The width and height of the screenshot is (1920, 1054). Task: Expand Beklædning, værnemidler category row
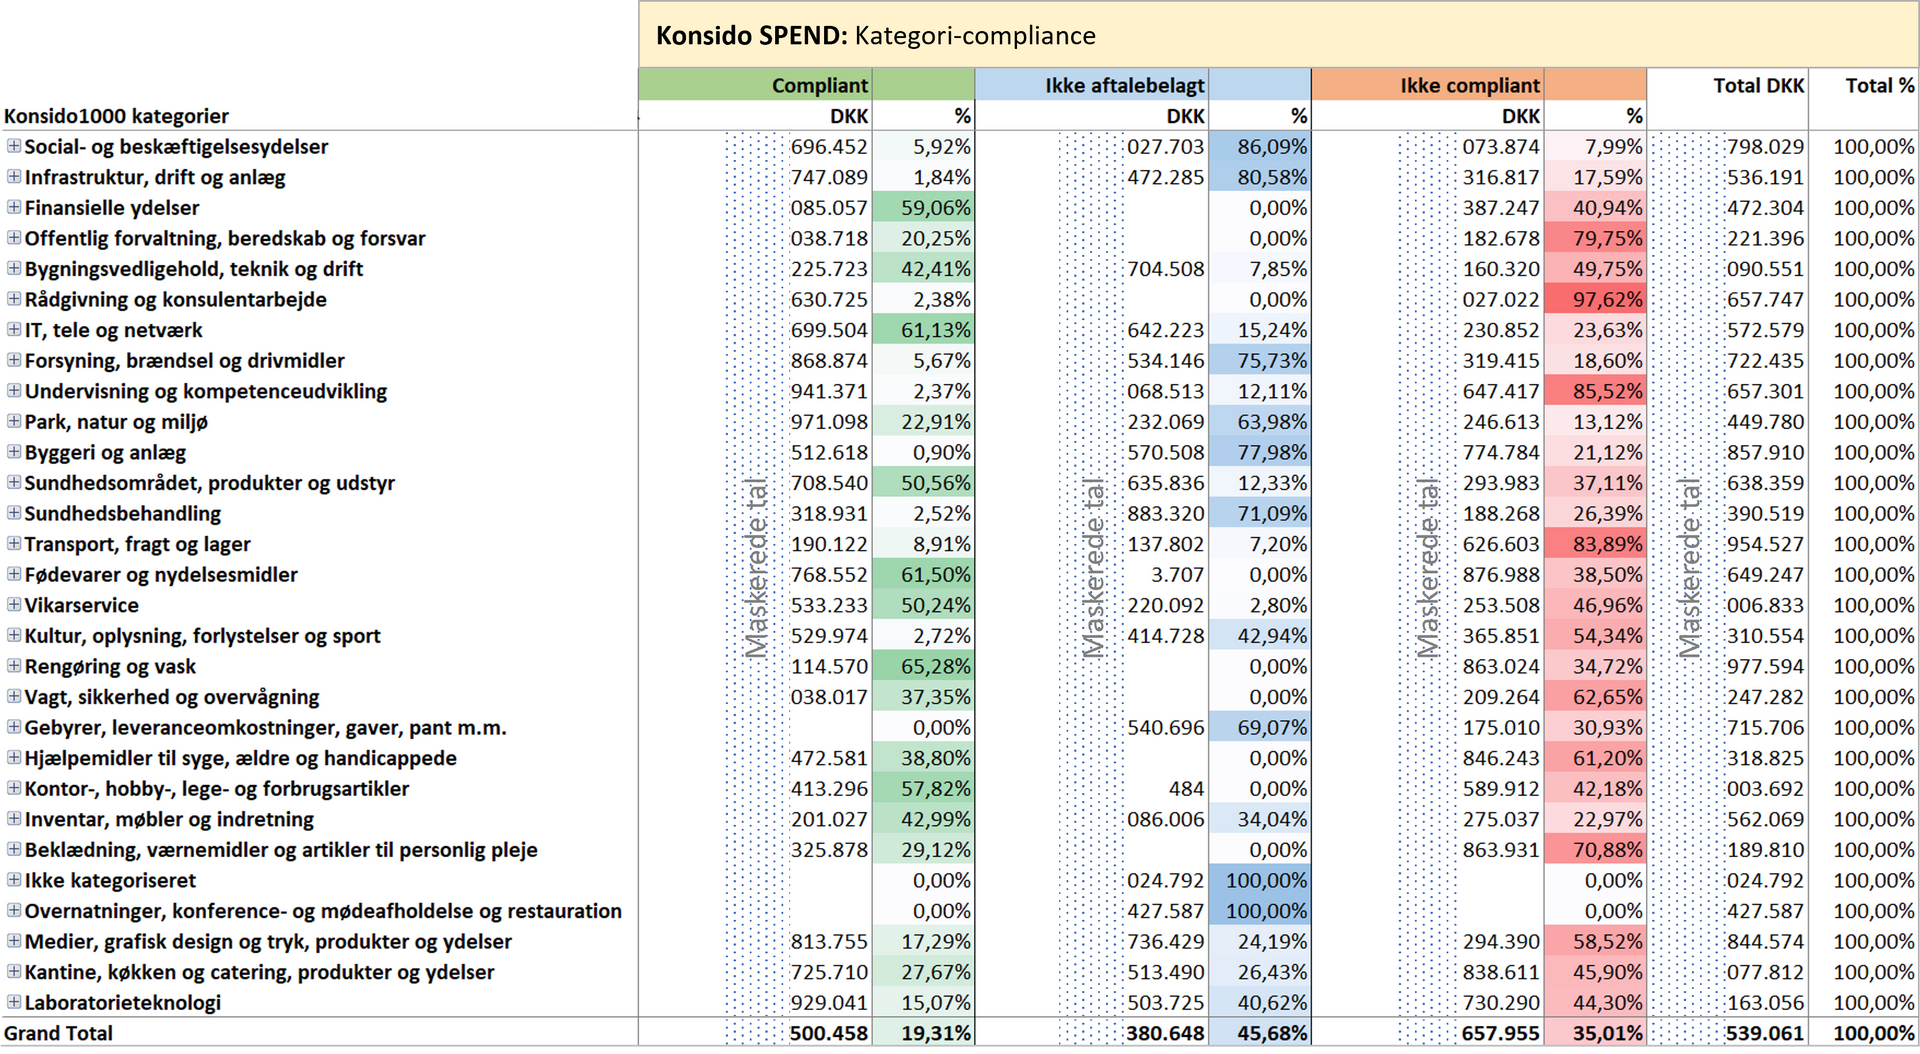point(14,849)
